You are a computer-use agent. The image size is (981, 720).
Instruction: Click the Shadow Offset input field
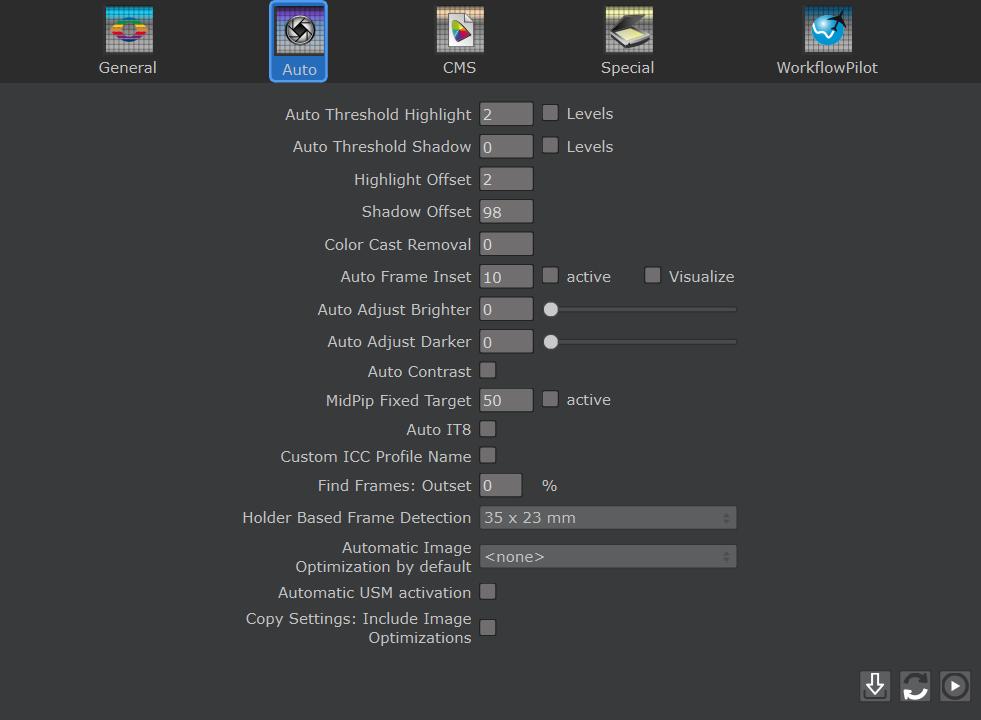pos(506,212)
